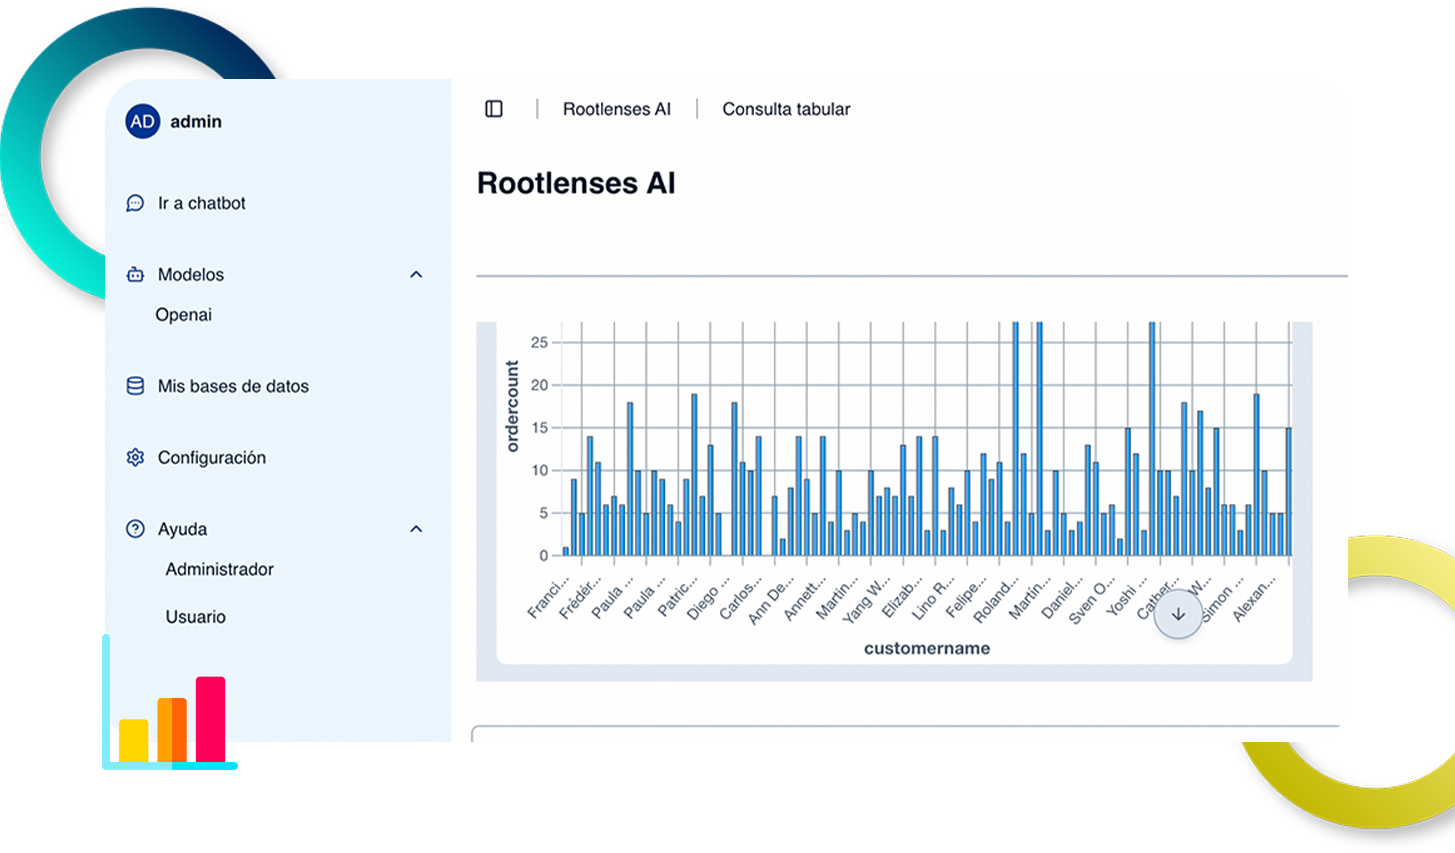Click the customername axis title

pos(927,648)
